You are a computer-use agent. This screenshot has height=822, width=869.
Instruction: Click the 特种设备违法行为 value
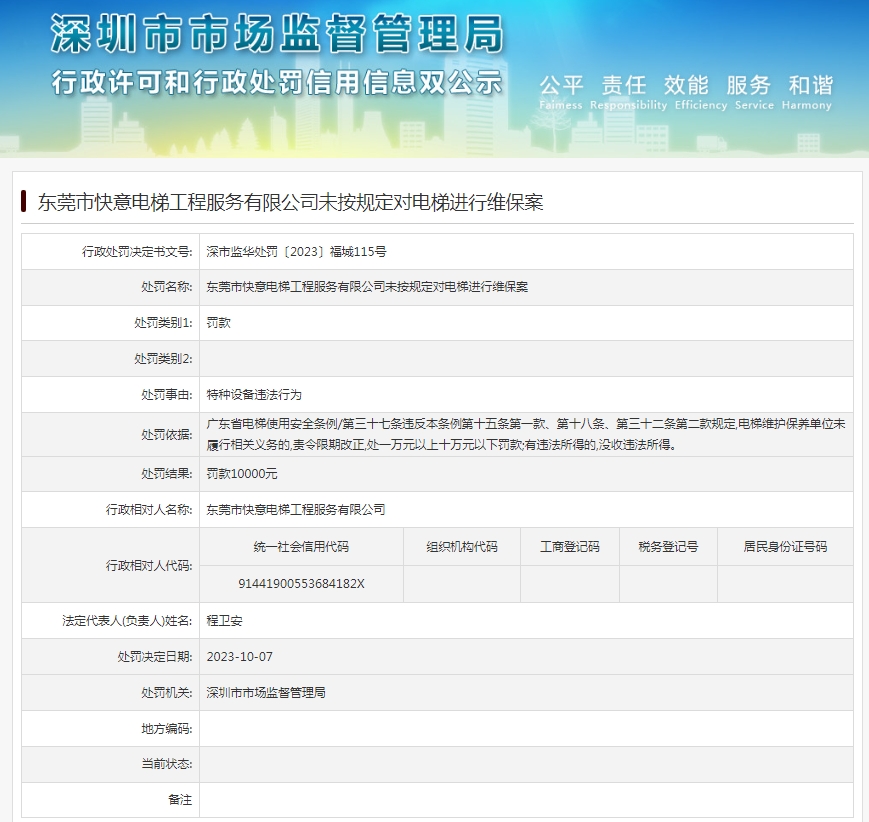(254, 395)
